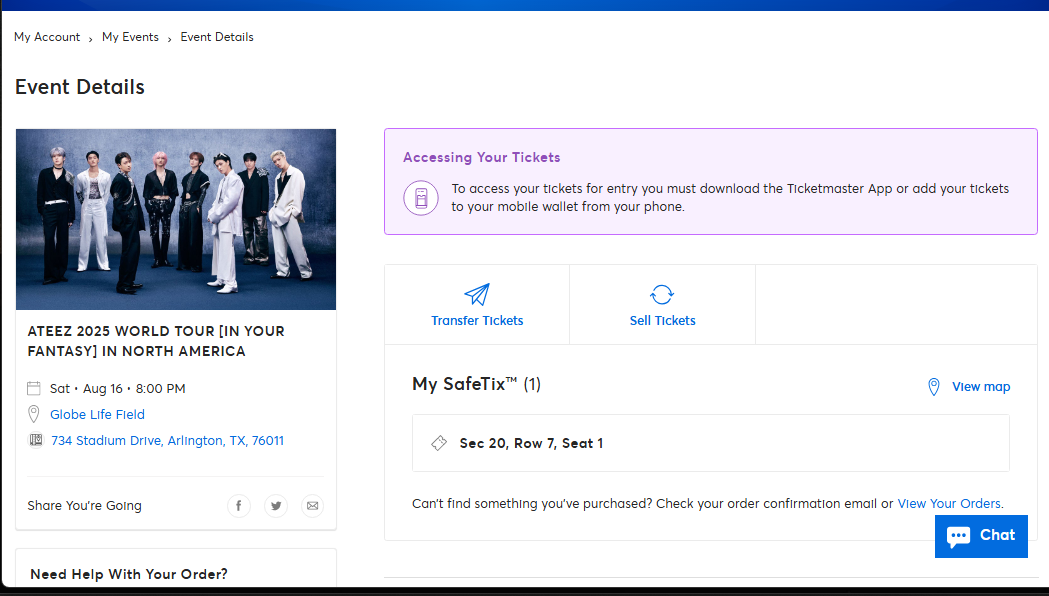Open My Account breadcrumb link
Viewport: 1049px width, 596px height.
click(47, 37)
